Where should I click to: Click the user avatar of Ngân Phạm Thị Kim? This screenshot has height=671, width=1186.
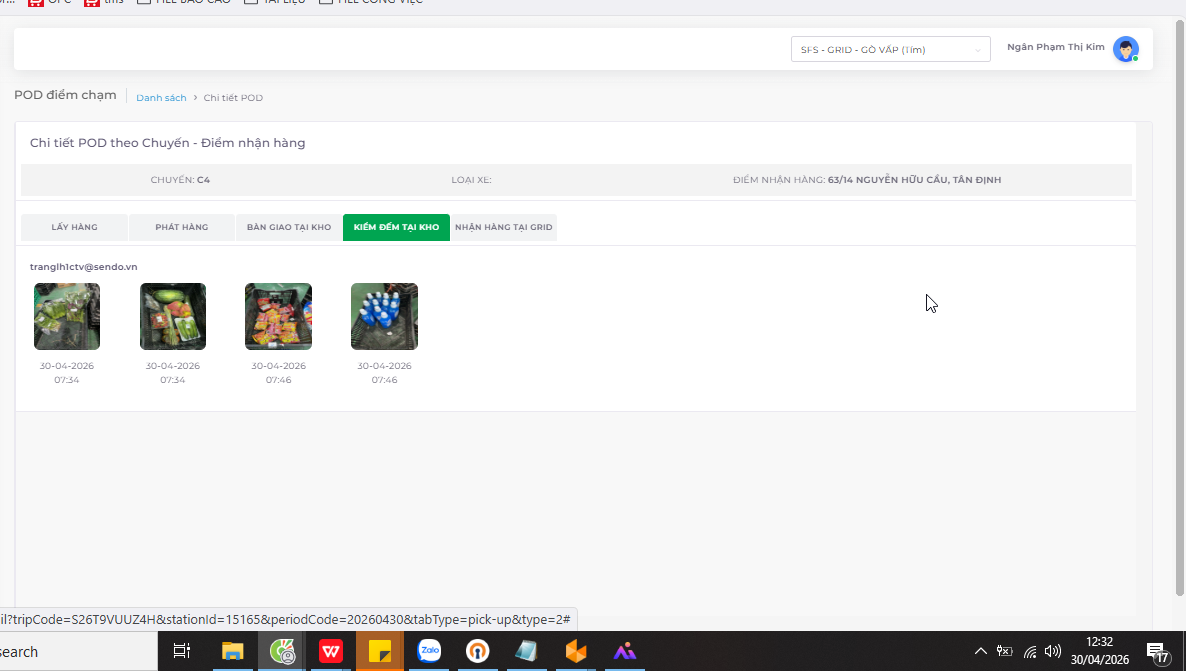coord(1125,49)
